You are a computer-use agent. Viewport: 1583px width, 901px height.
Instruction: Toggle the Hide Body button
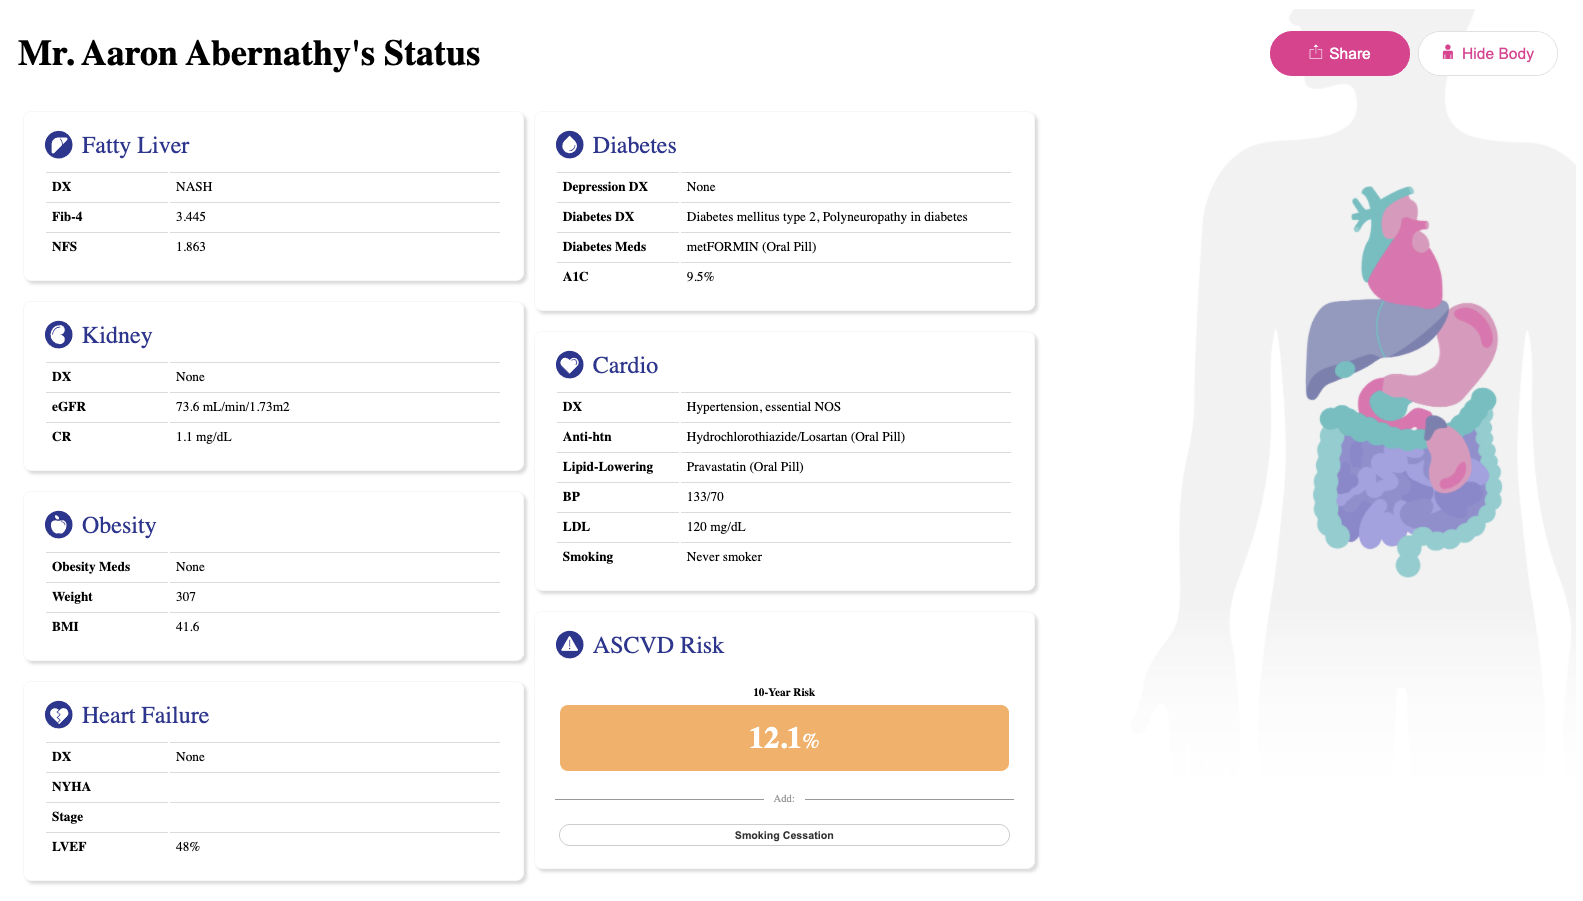coord(1487,54)
